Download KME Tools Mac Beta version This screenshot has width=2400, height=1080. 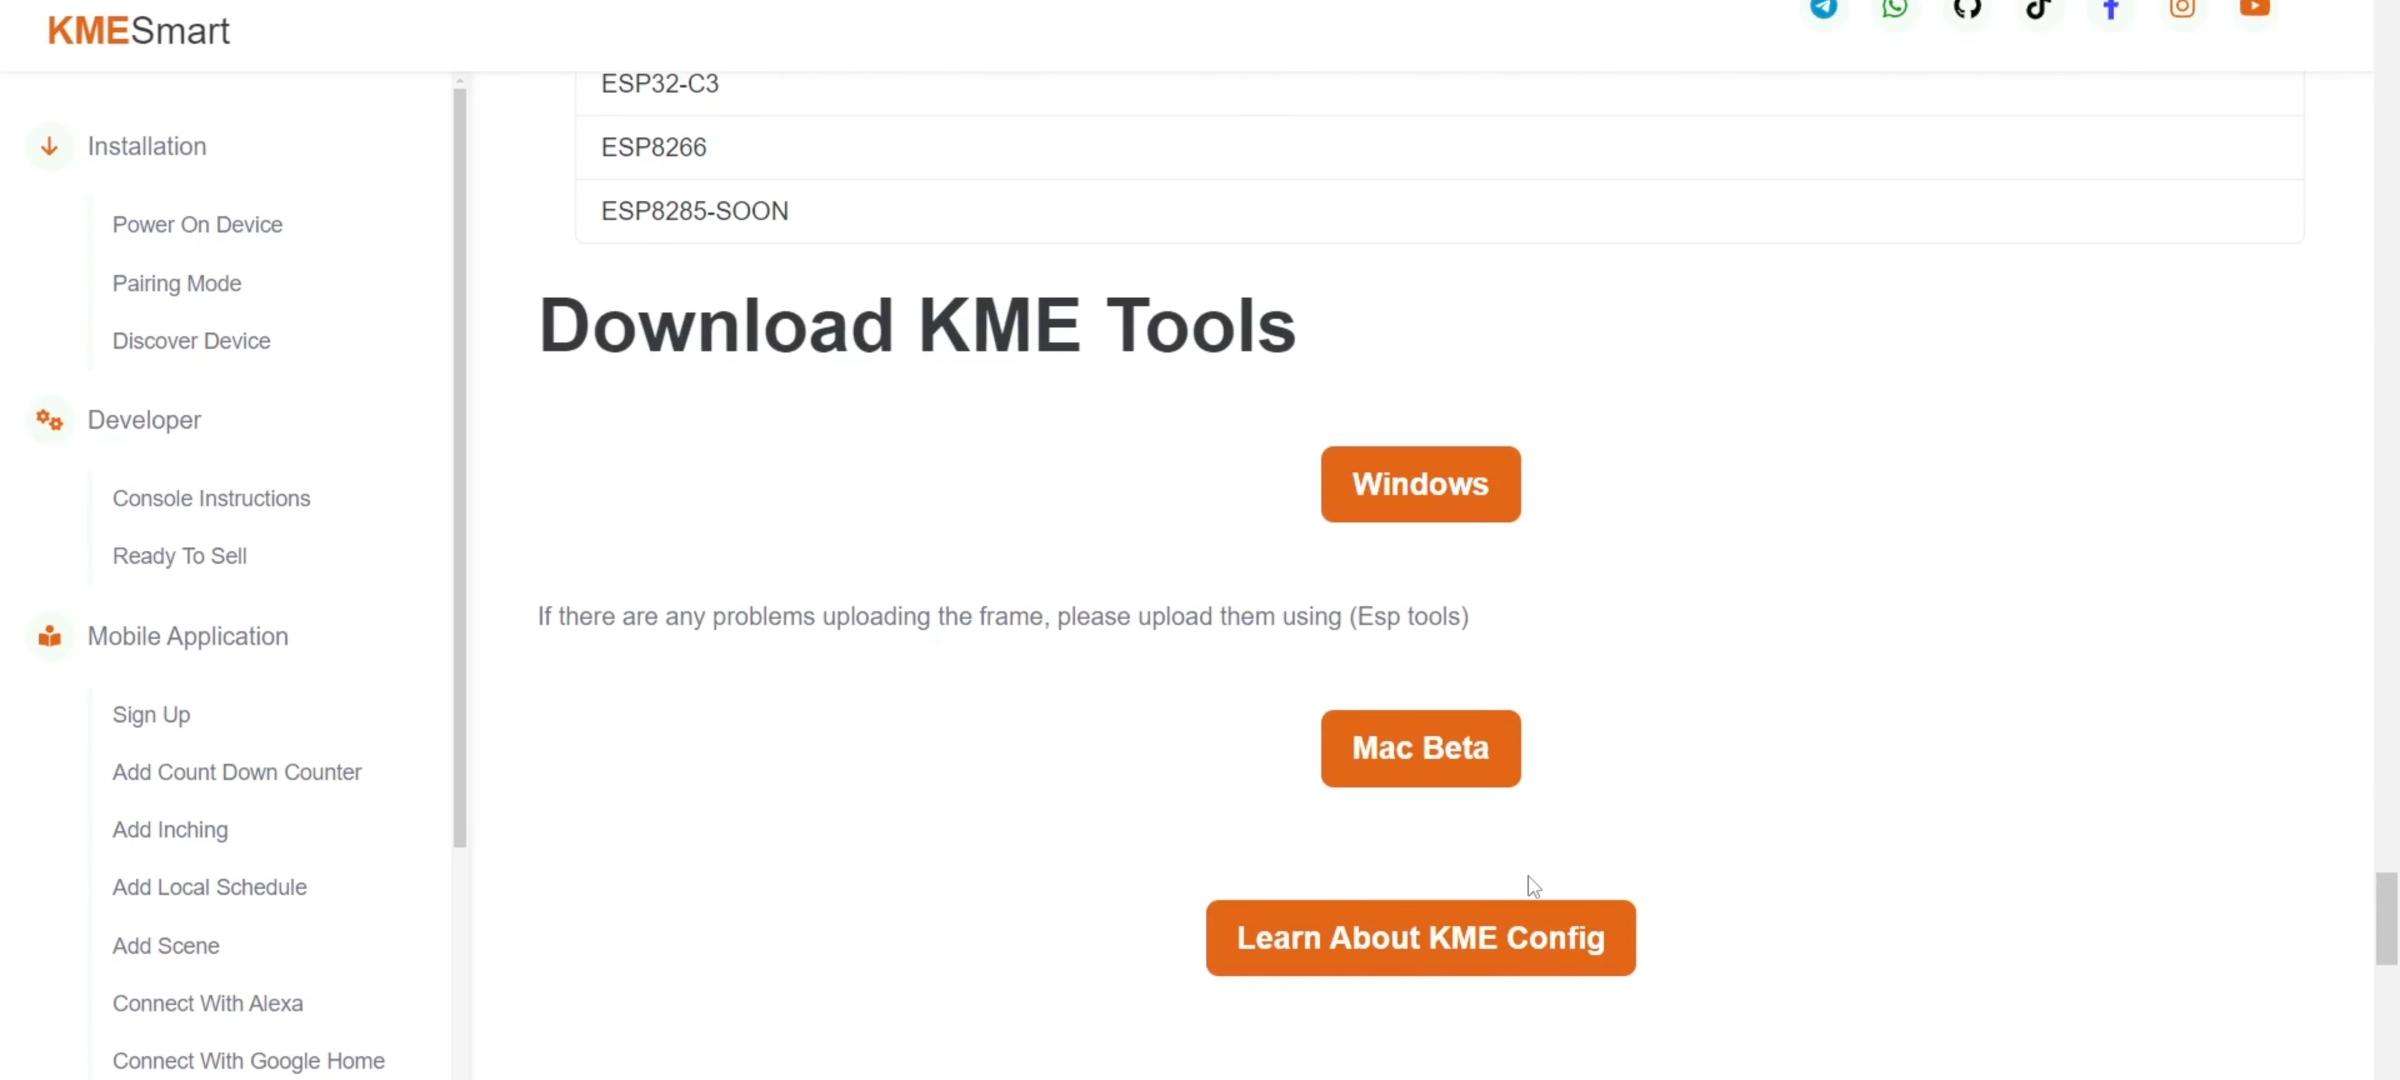click(1419, 748)
